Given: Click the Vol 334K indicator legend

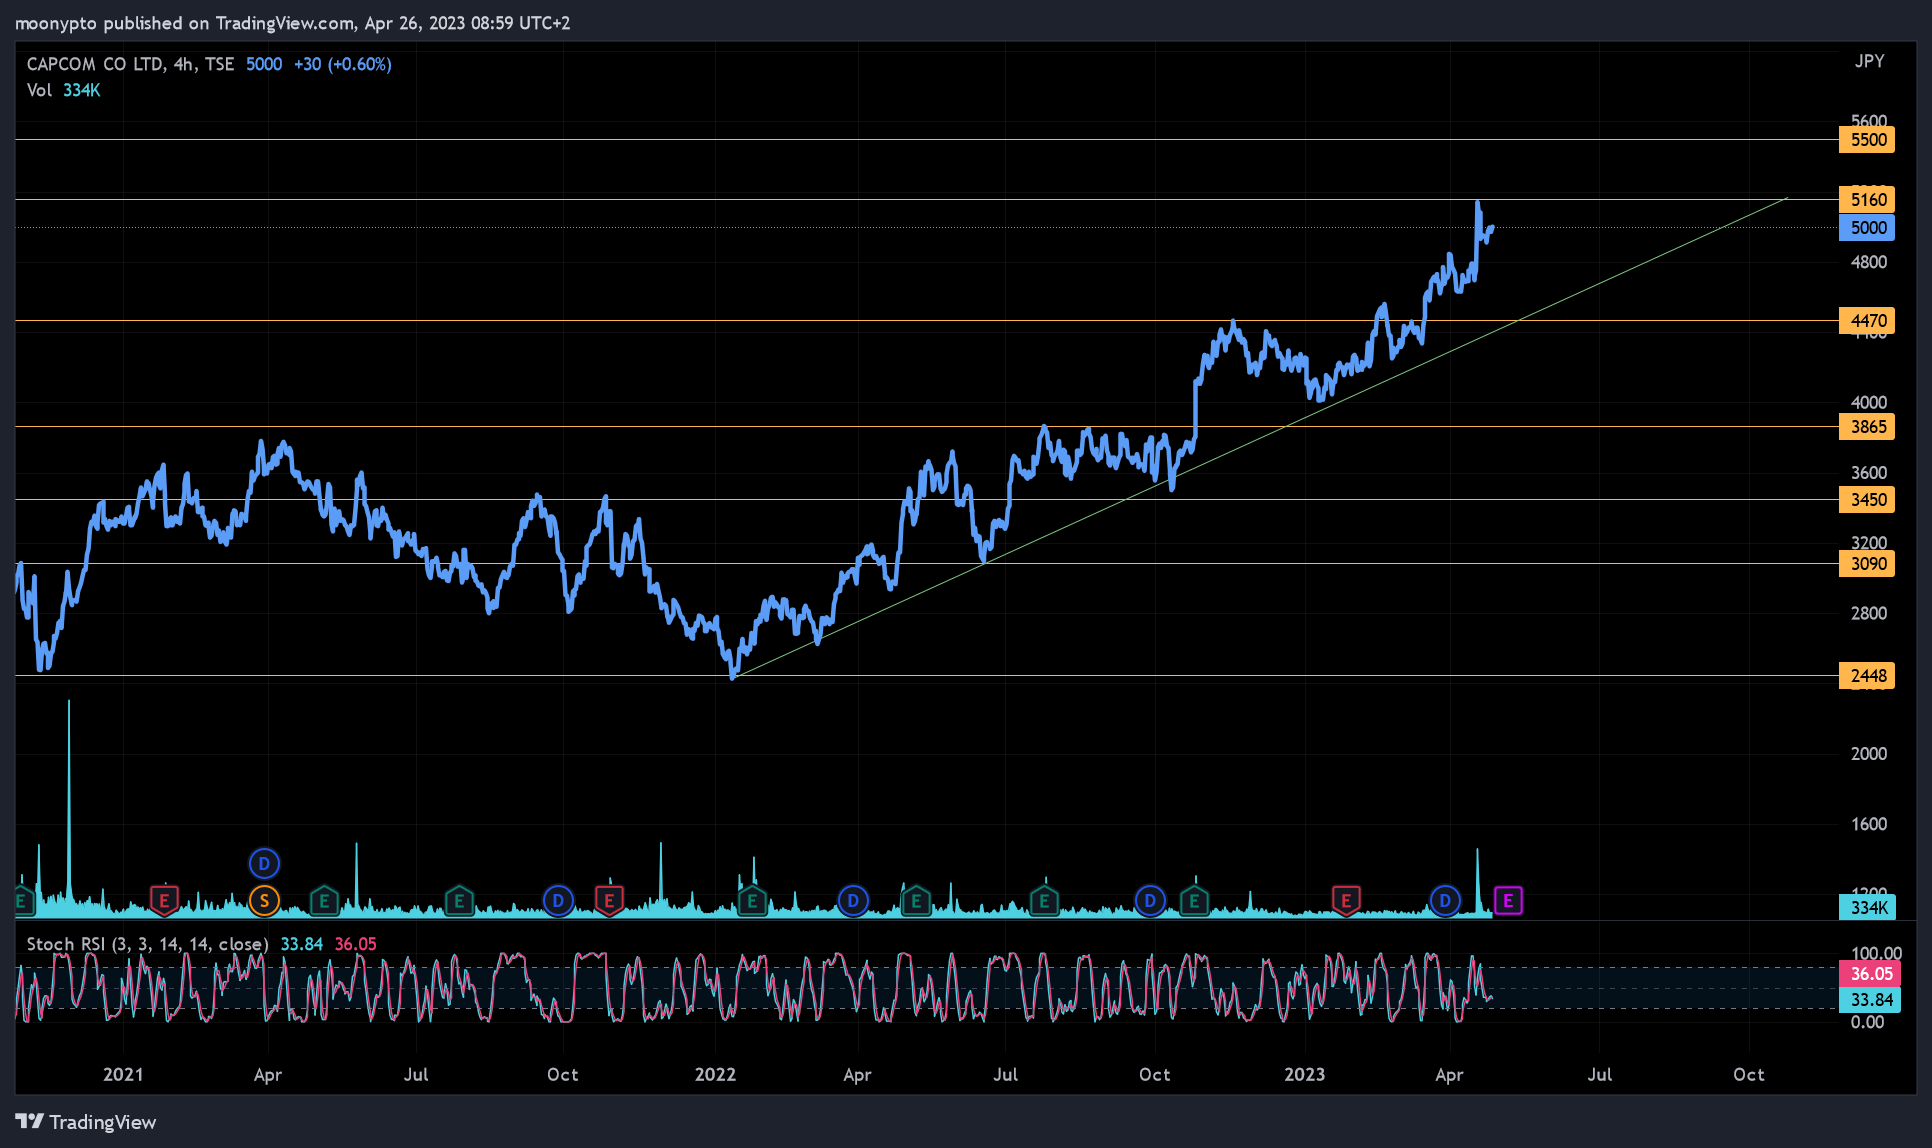Looking at the screenshot, I should pos(63,90).
